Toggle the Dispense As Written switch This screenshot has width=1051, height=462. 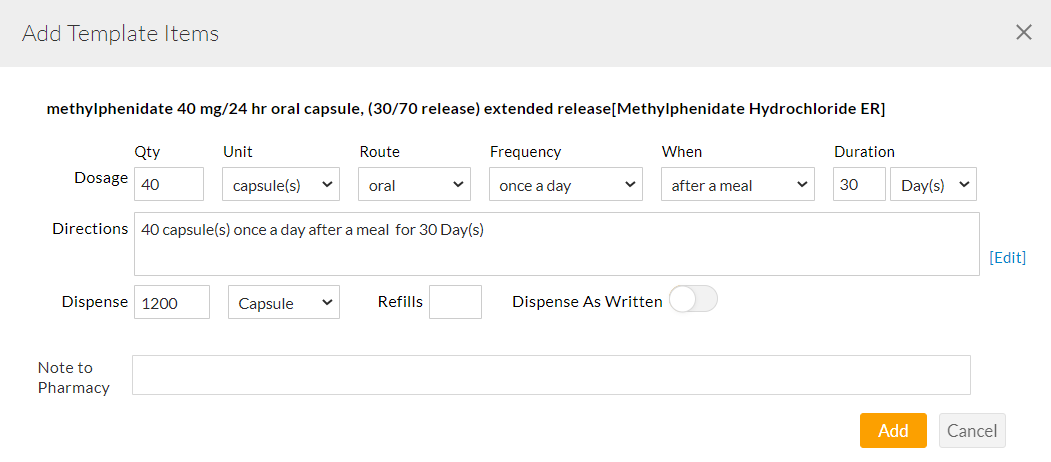[693, 300]
